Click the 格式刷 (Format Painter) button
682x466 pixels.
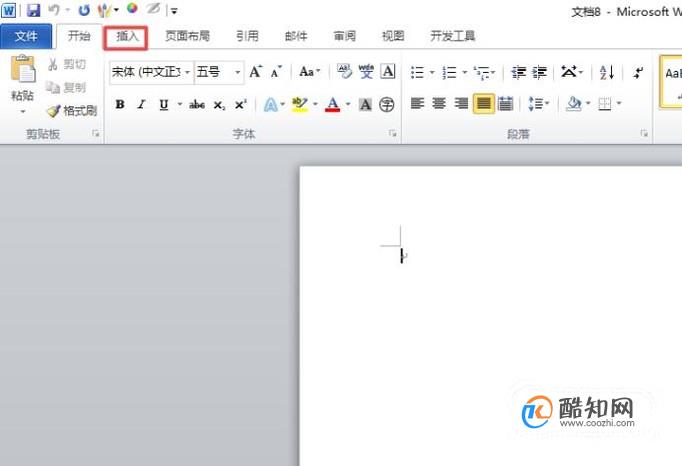tap(72, 111)
